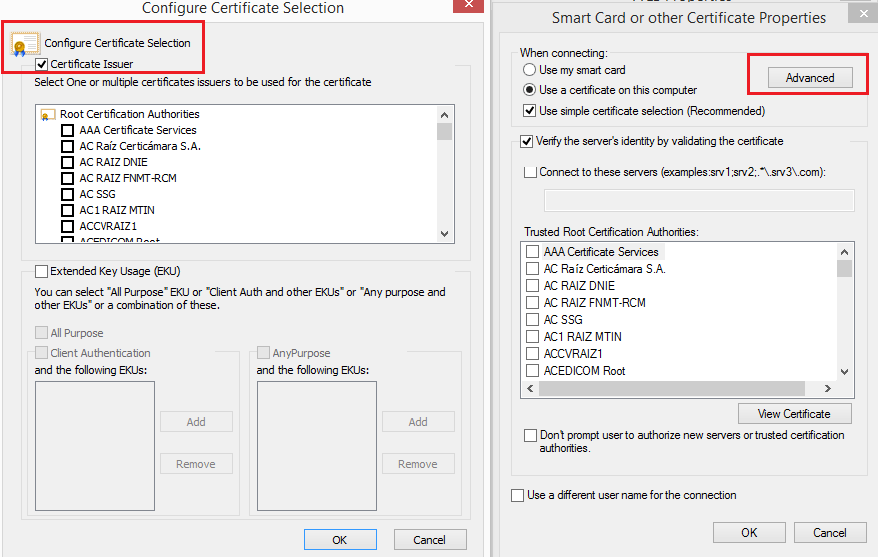This screenshot has height=557, width=878.
Task: Cancel the Smart Card Certificate Properties dialog
Action: click(829, 533)
